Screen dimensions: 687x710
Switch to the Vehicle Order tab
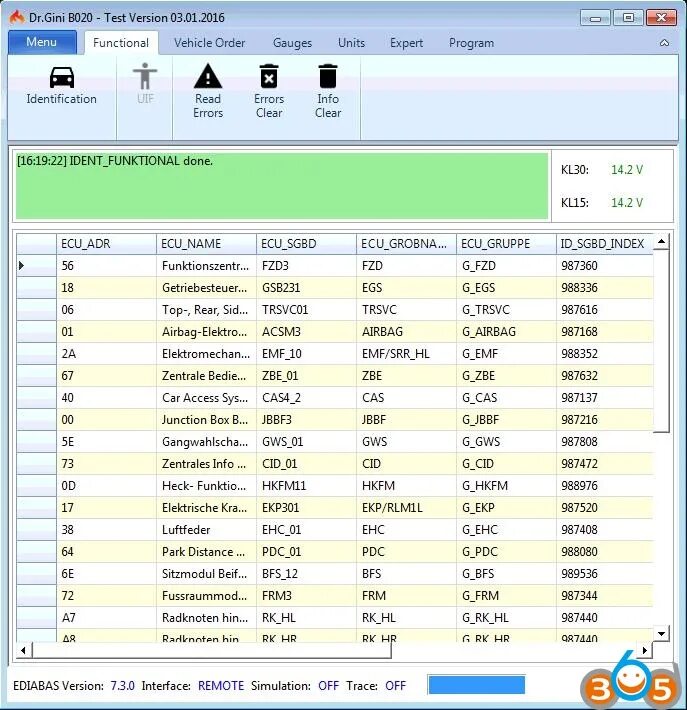pyautogui.click(x=209, y=43)
